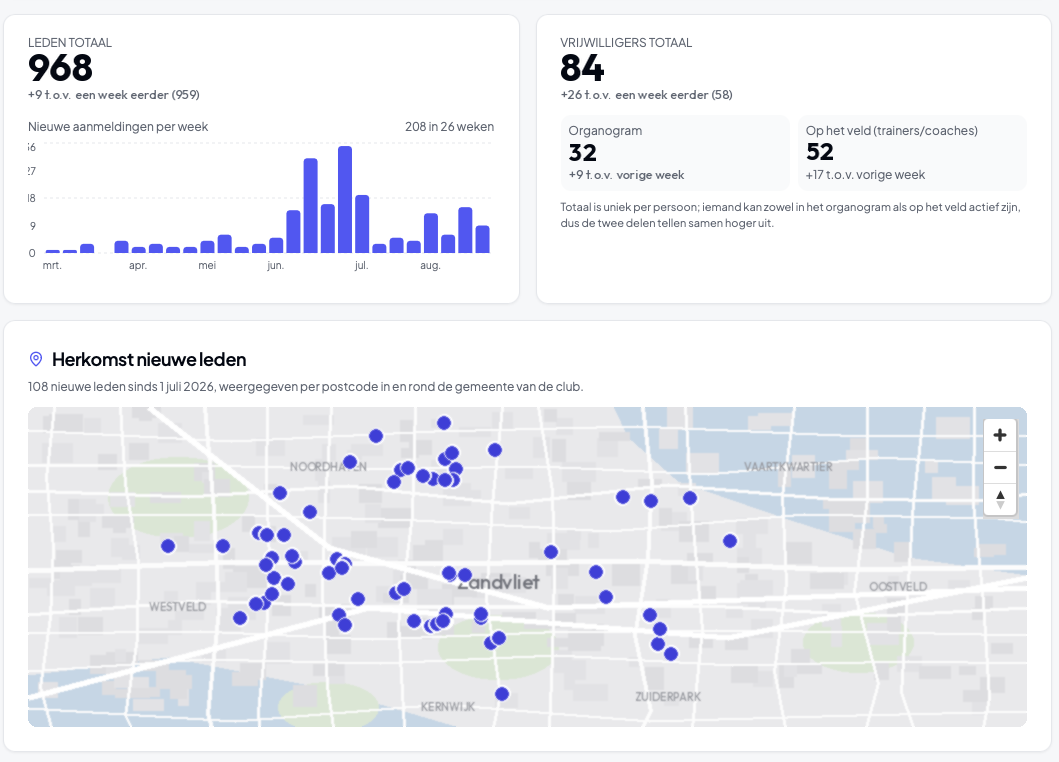
Task: Click the last bar of the aanmeldingen chart
Action: 482,239
